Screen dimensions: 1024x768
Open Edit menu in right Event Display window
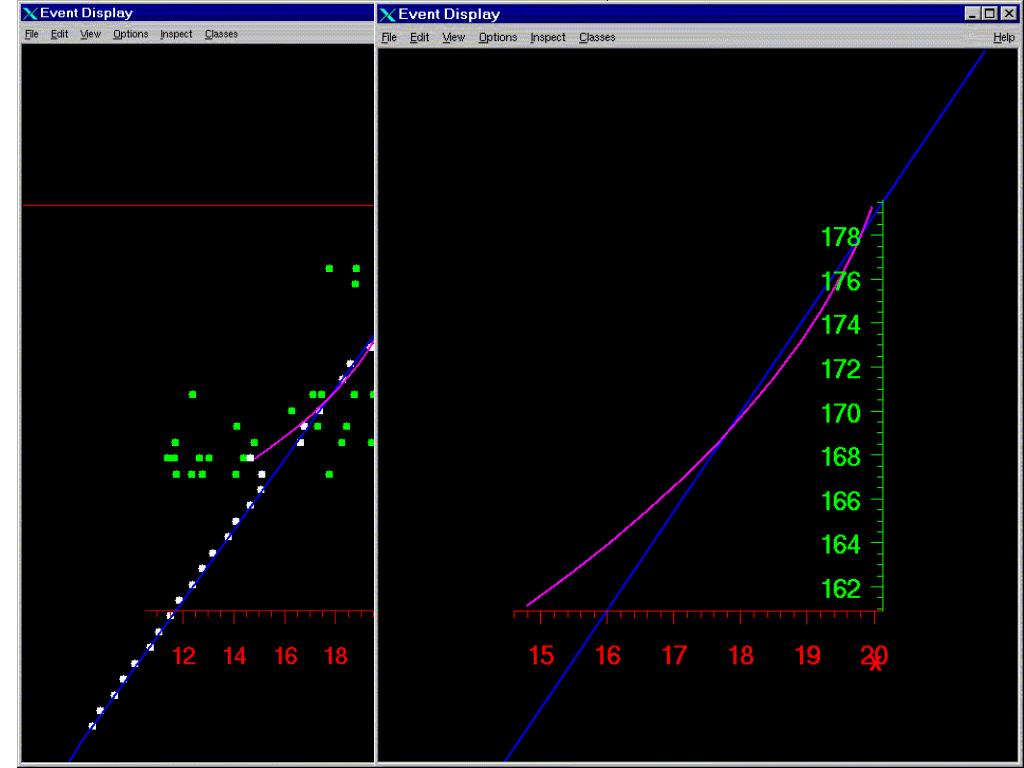[x=419, y=38]
